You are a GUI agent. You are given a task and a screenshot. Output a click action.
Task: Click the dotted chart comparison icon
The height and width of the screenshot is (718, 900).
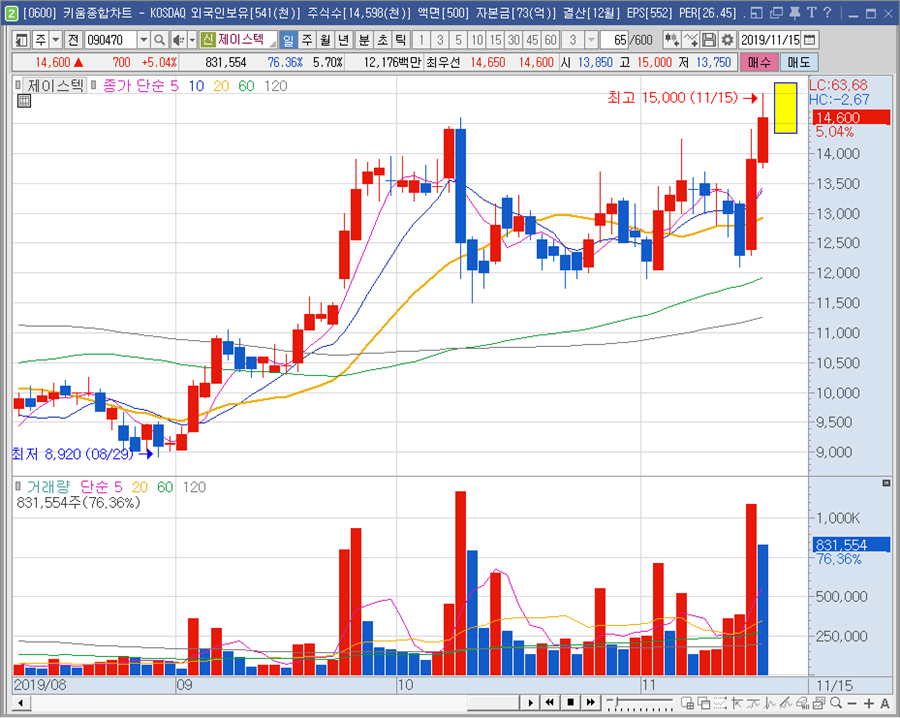[720, 703]
